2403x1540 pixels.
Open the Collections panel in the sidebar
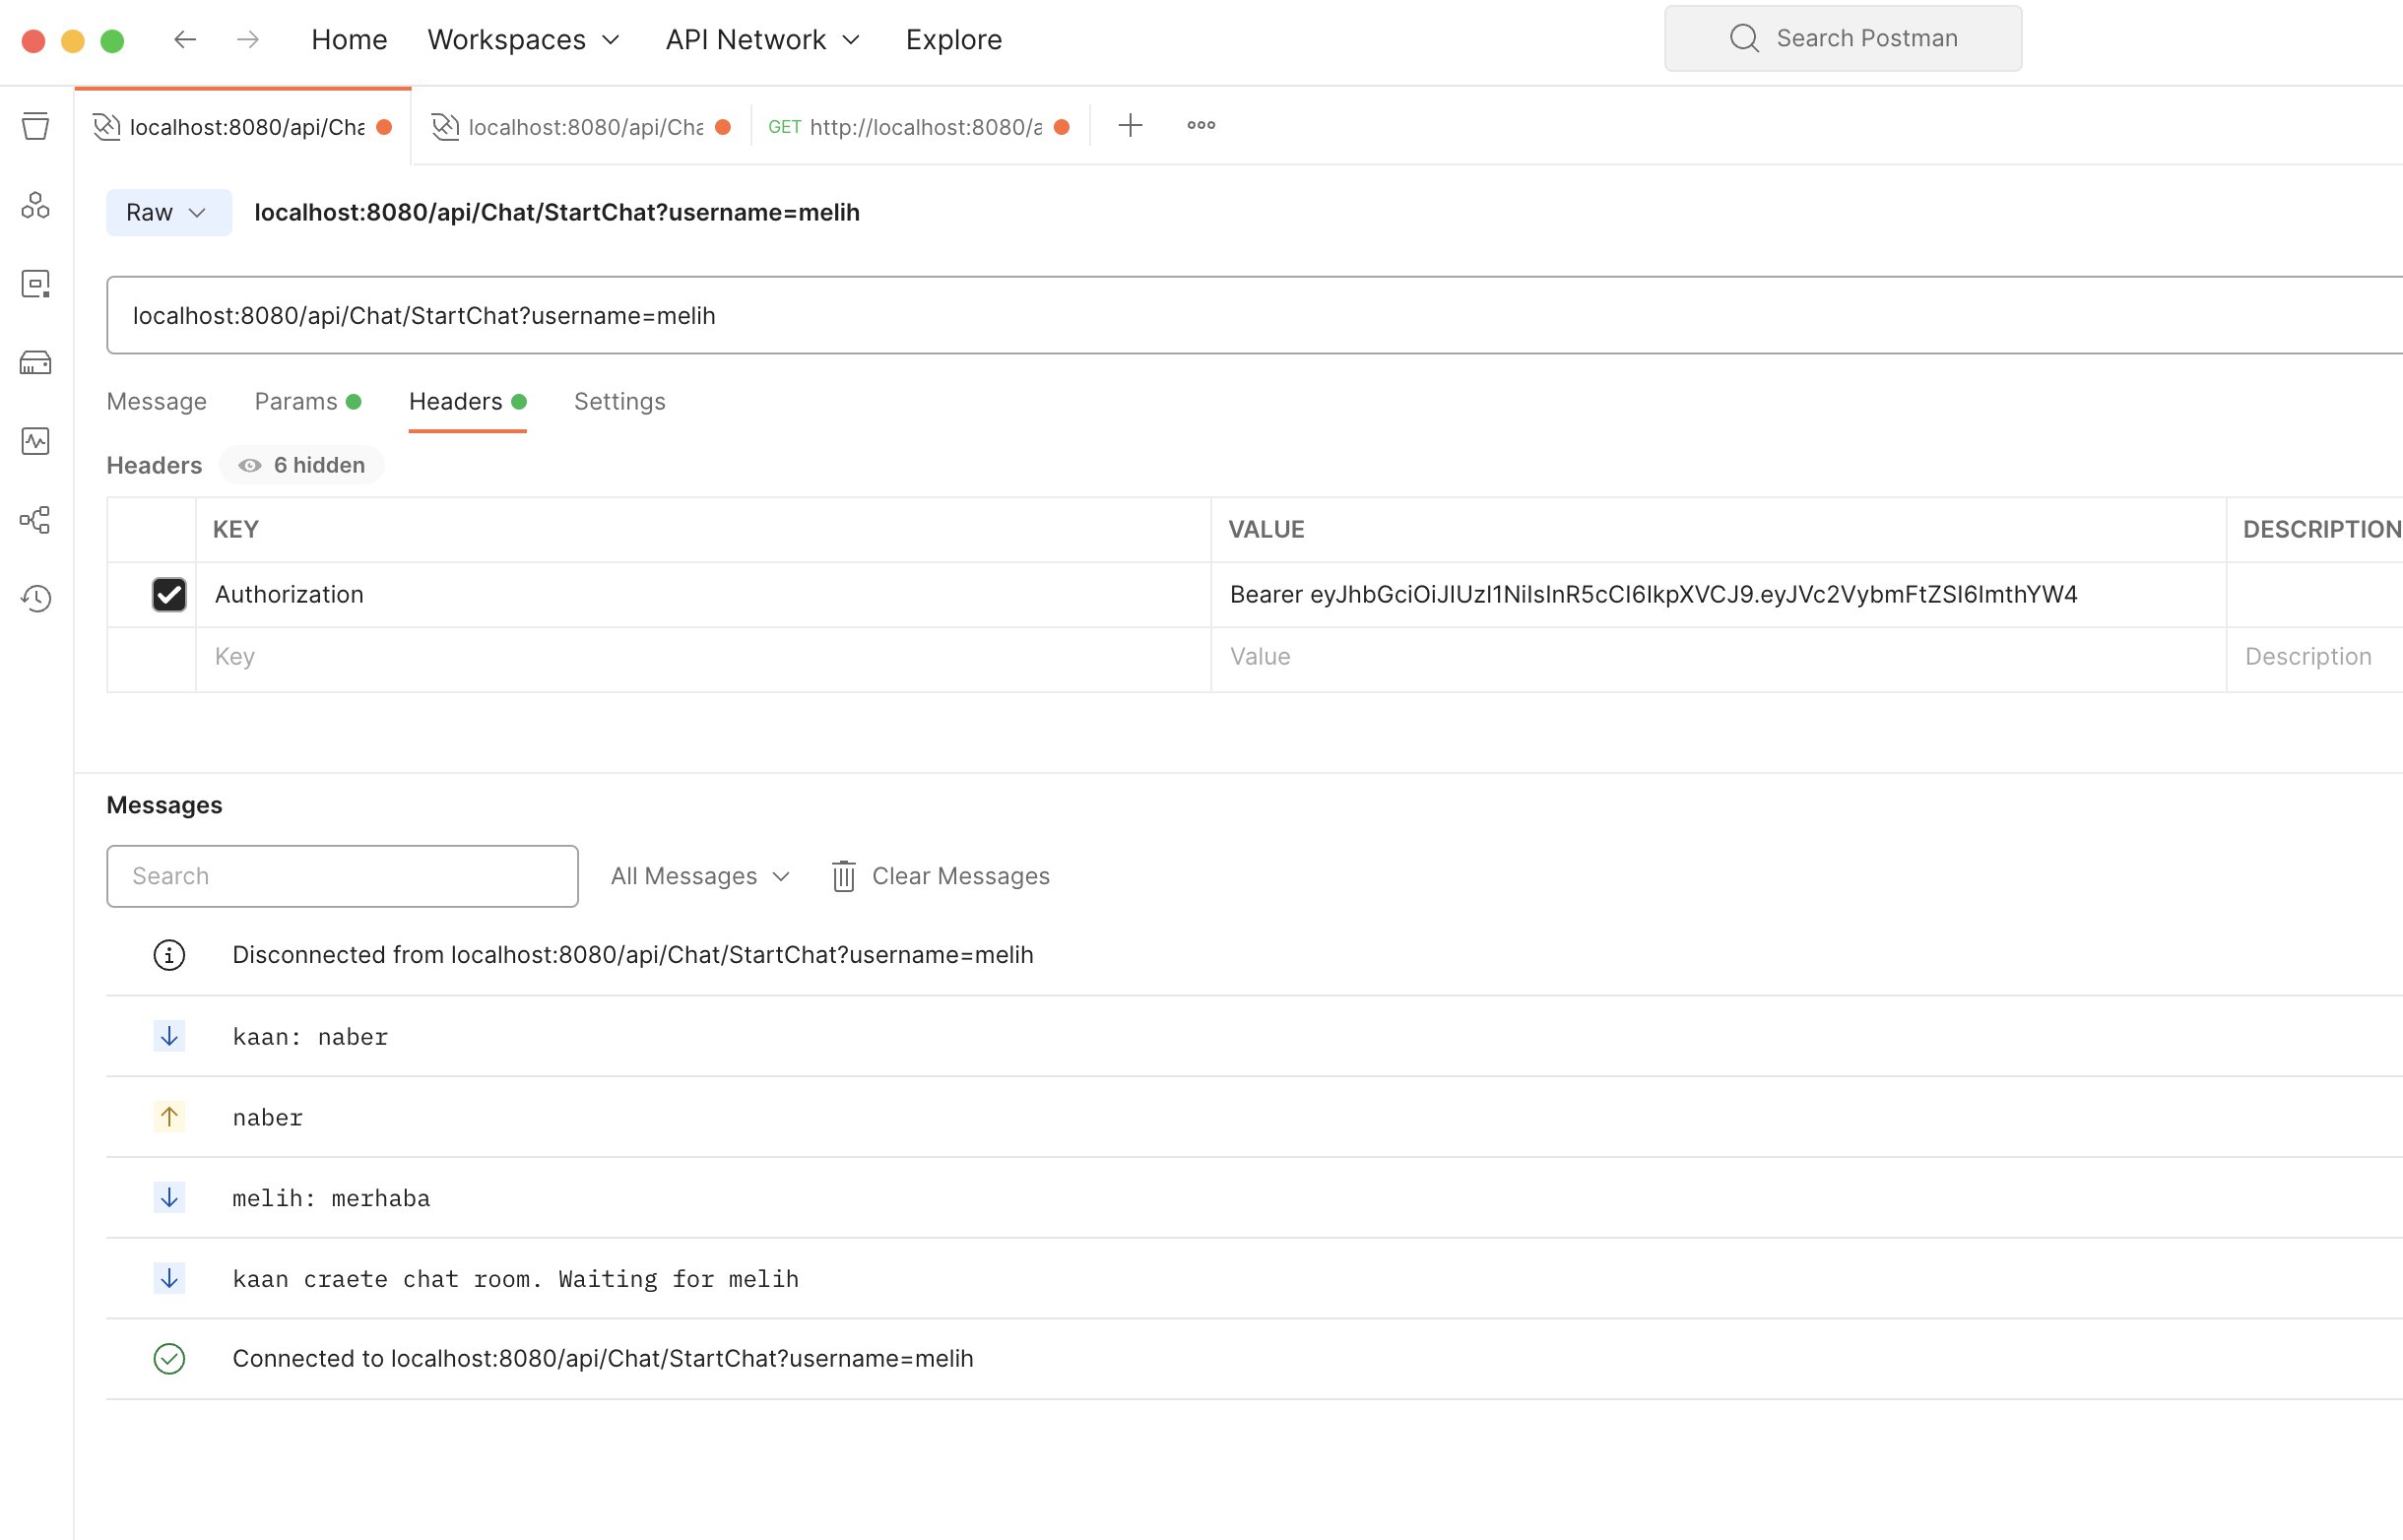click(x=35, y=126)
